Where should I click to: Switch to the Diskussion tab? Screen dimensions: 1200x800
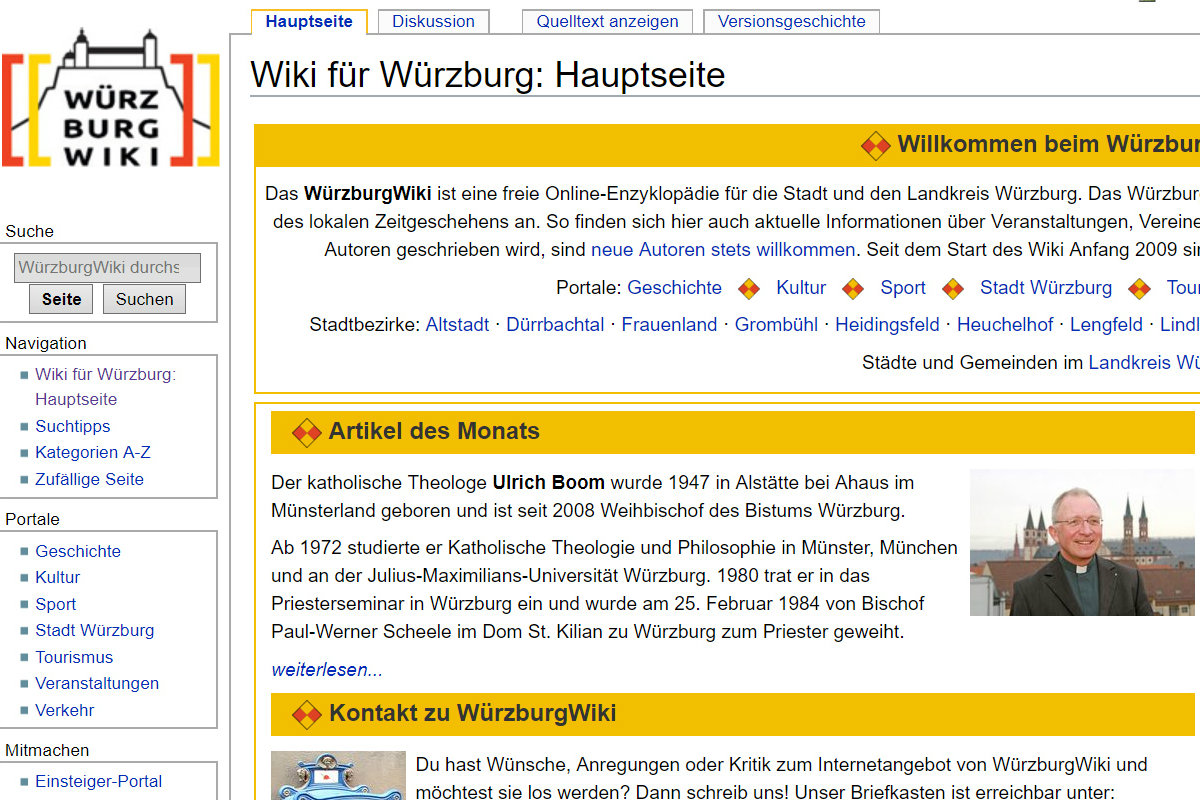pyautogui.click(x=433, y=21)
